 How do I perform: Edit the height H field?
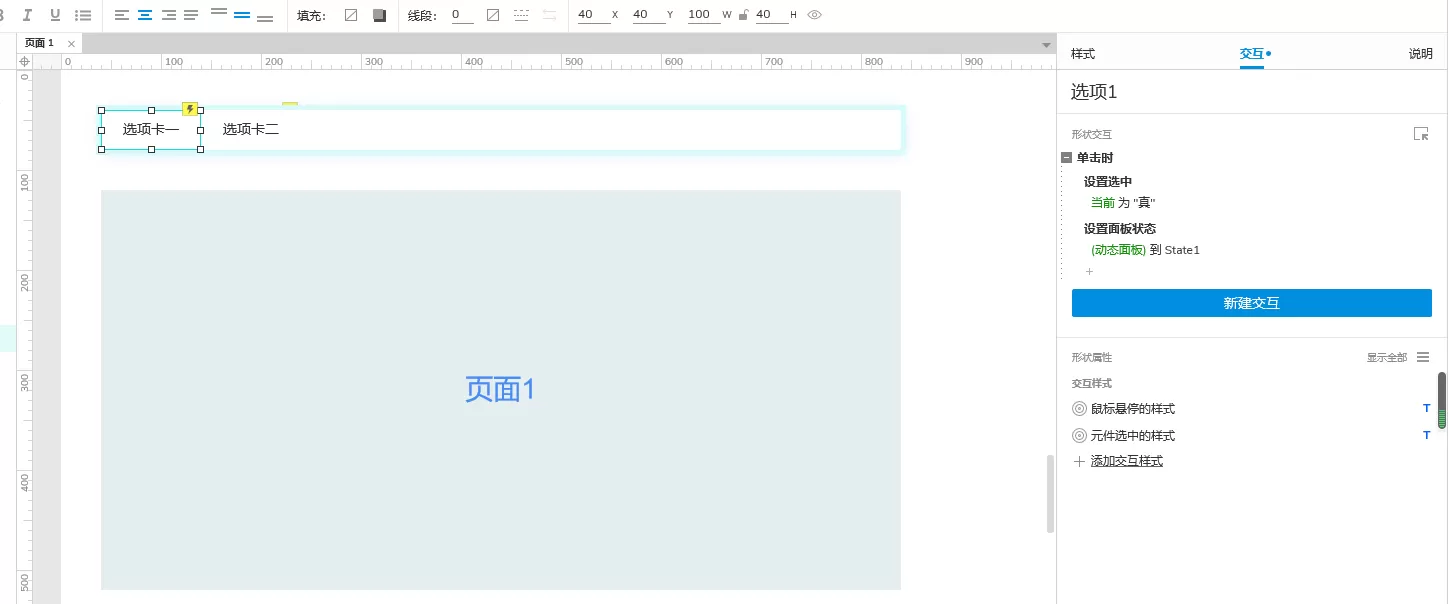pos(771,15)
